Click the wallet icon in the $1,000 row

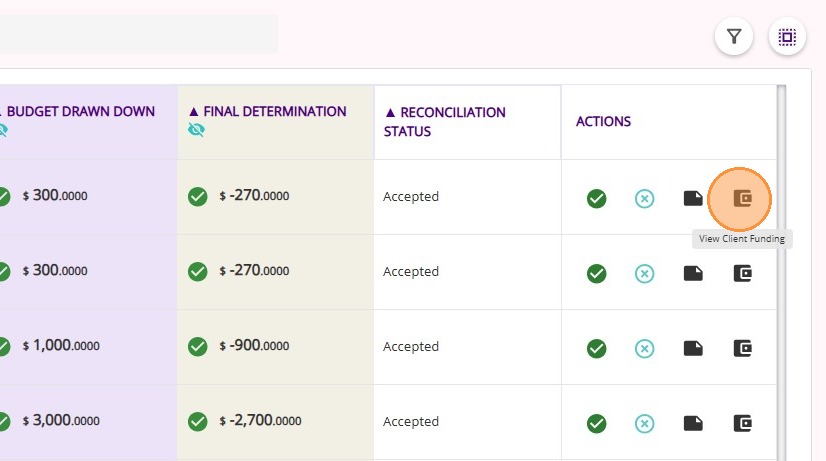(x=742, y=348)
